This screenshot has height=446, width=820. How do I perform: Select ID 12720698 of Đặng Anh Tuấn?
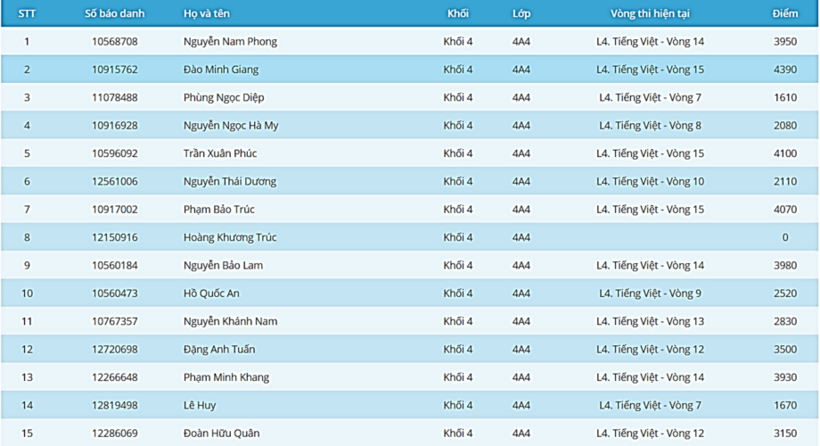115,350
